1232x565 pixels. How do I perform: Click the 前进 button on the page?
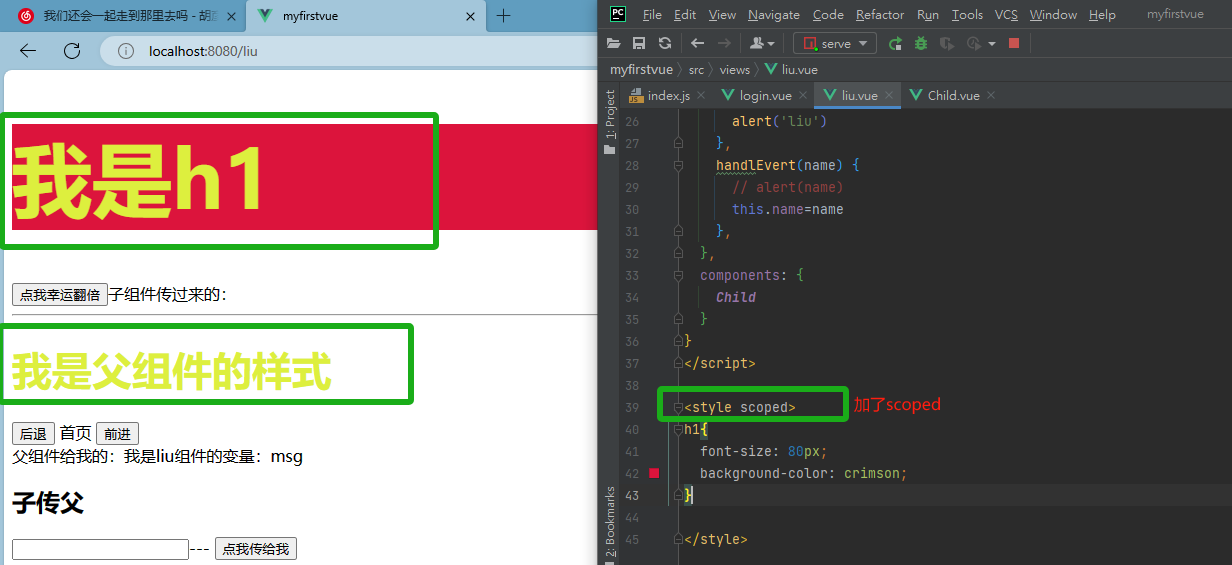[117, 434]
